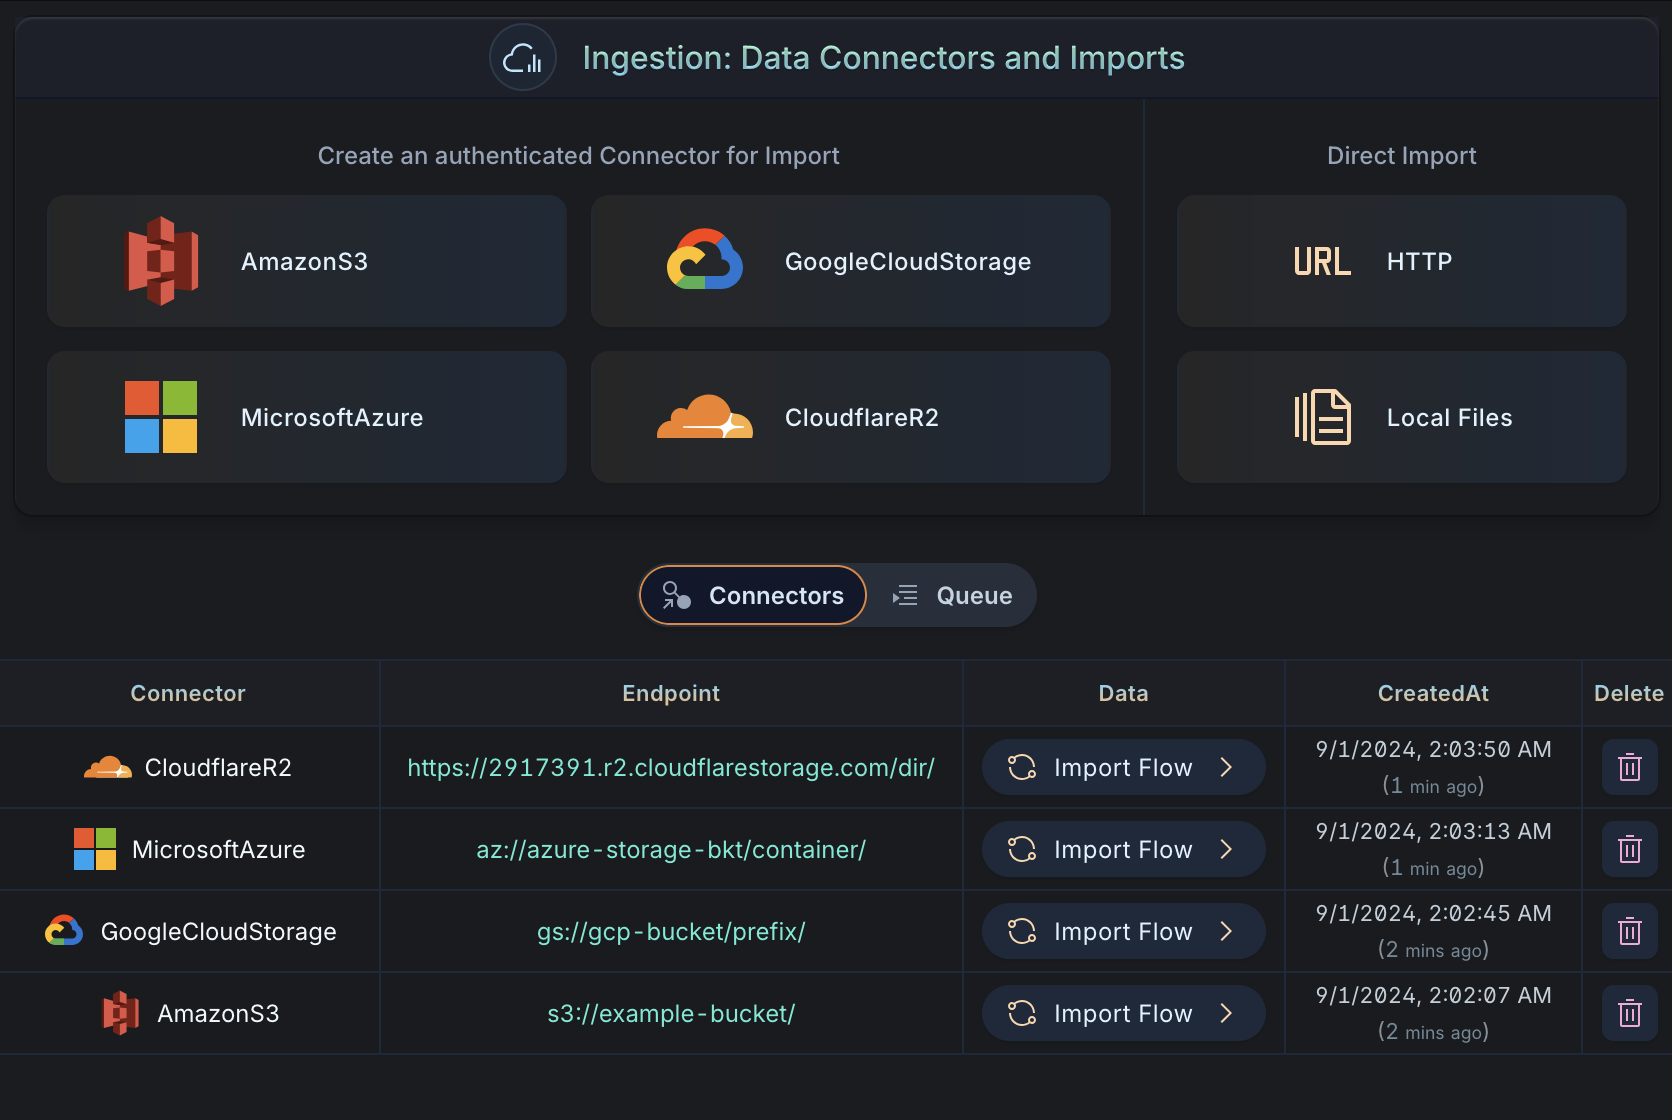Delete the GoogleCloudStorage connector
Screen dimensions: 1672x1120
click(1629, 930)
